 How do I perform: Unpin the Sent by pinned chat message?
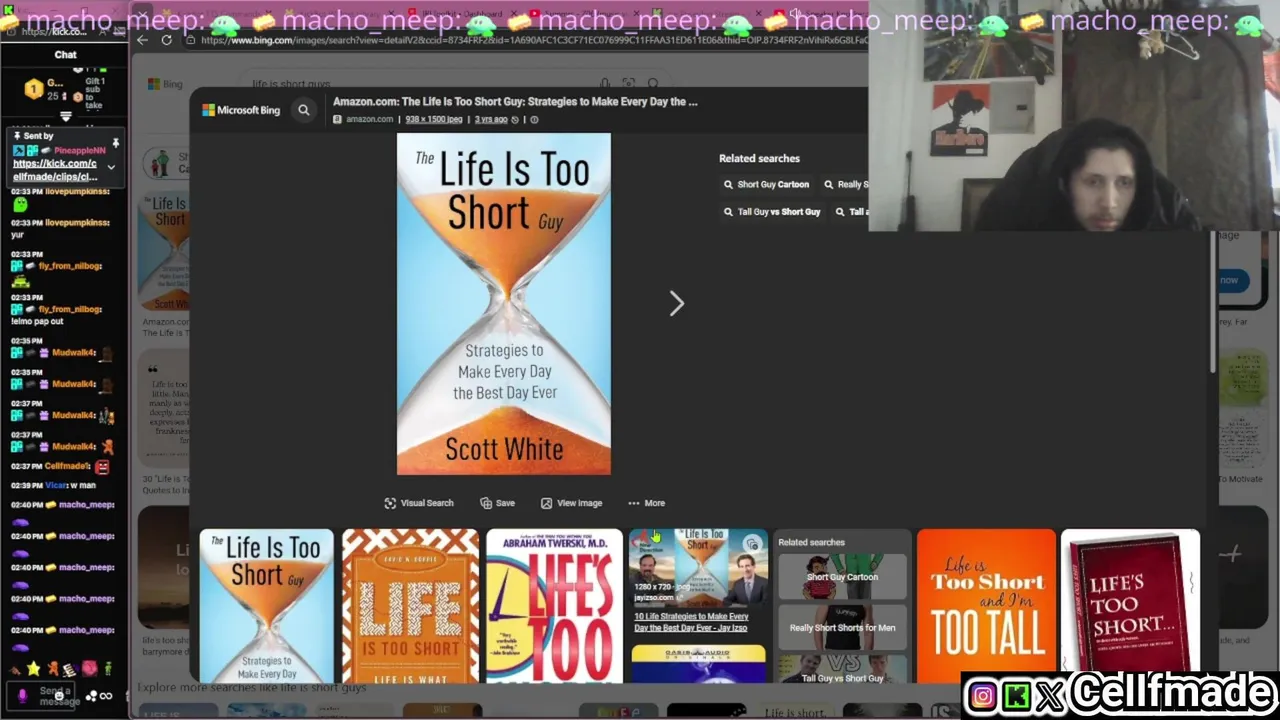click(115, 143)
